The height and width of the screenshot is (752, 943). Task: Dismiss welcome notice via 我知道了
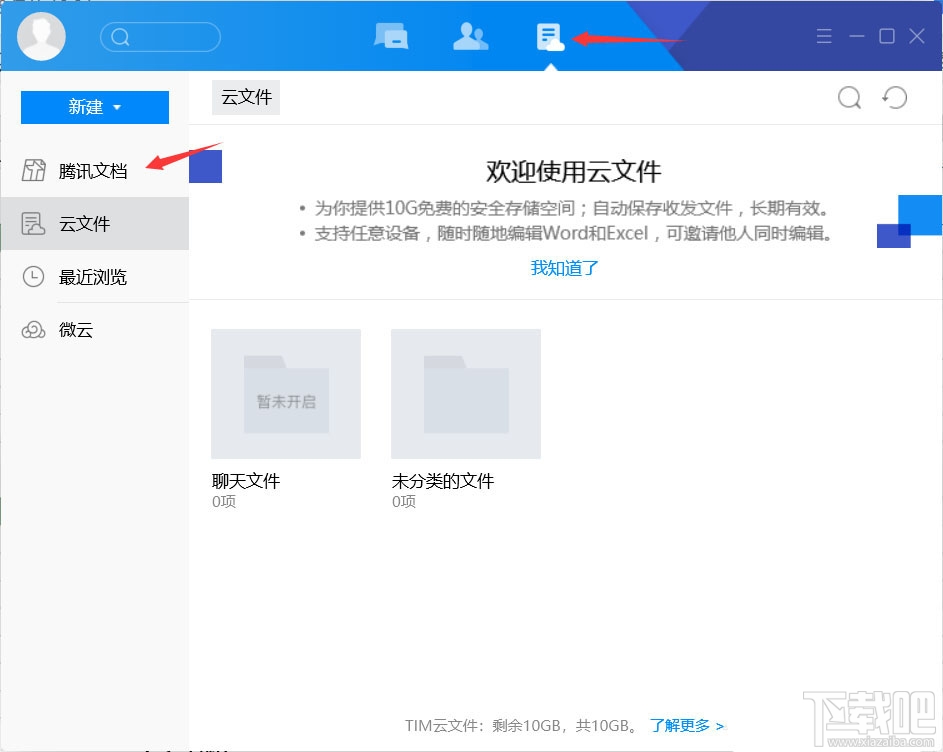click(564, 268)
